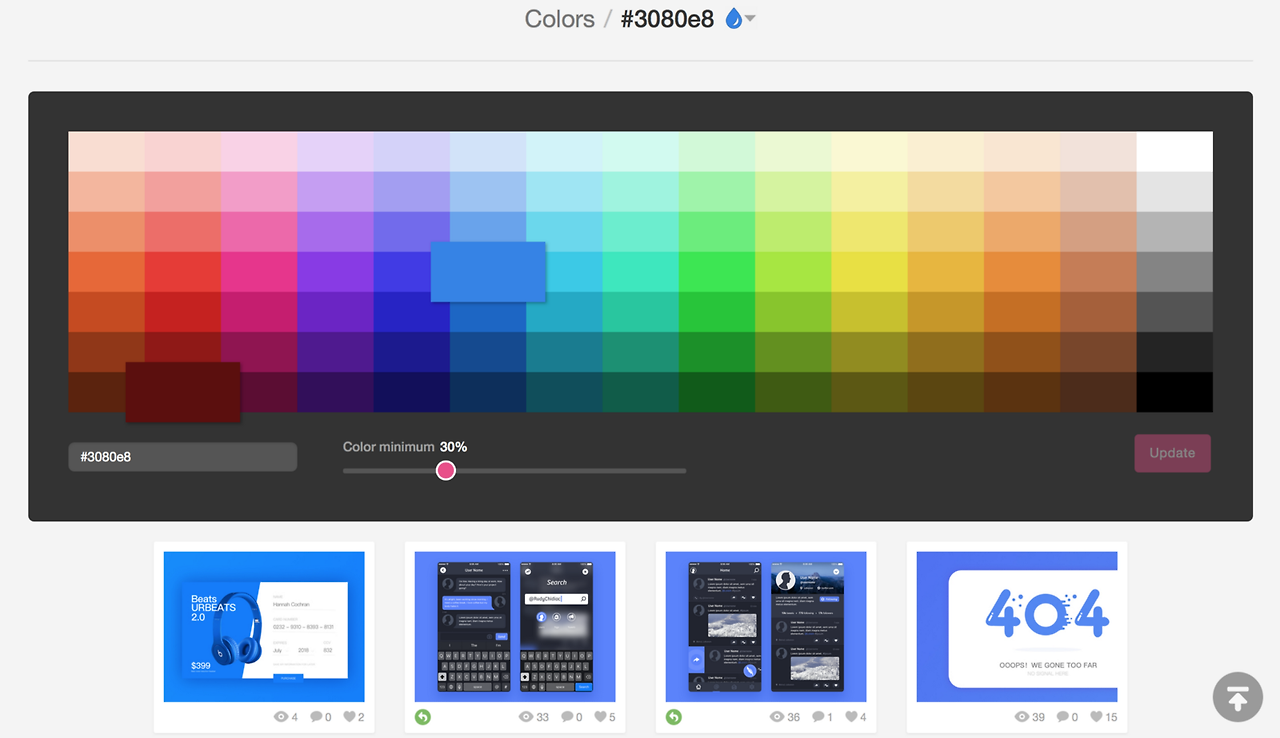
Task: Click the "OOOPS! WE GONE TOO FAR" text
Action: [1048, 664]
